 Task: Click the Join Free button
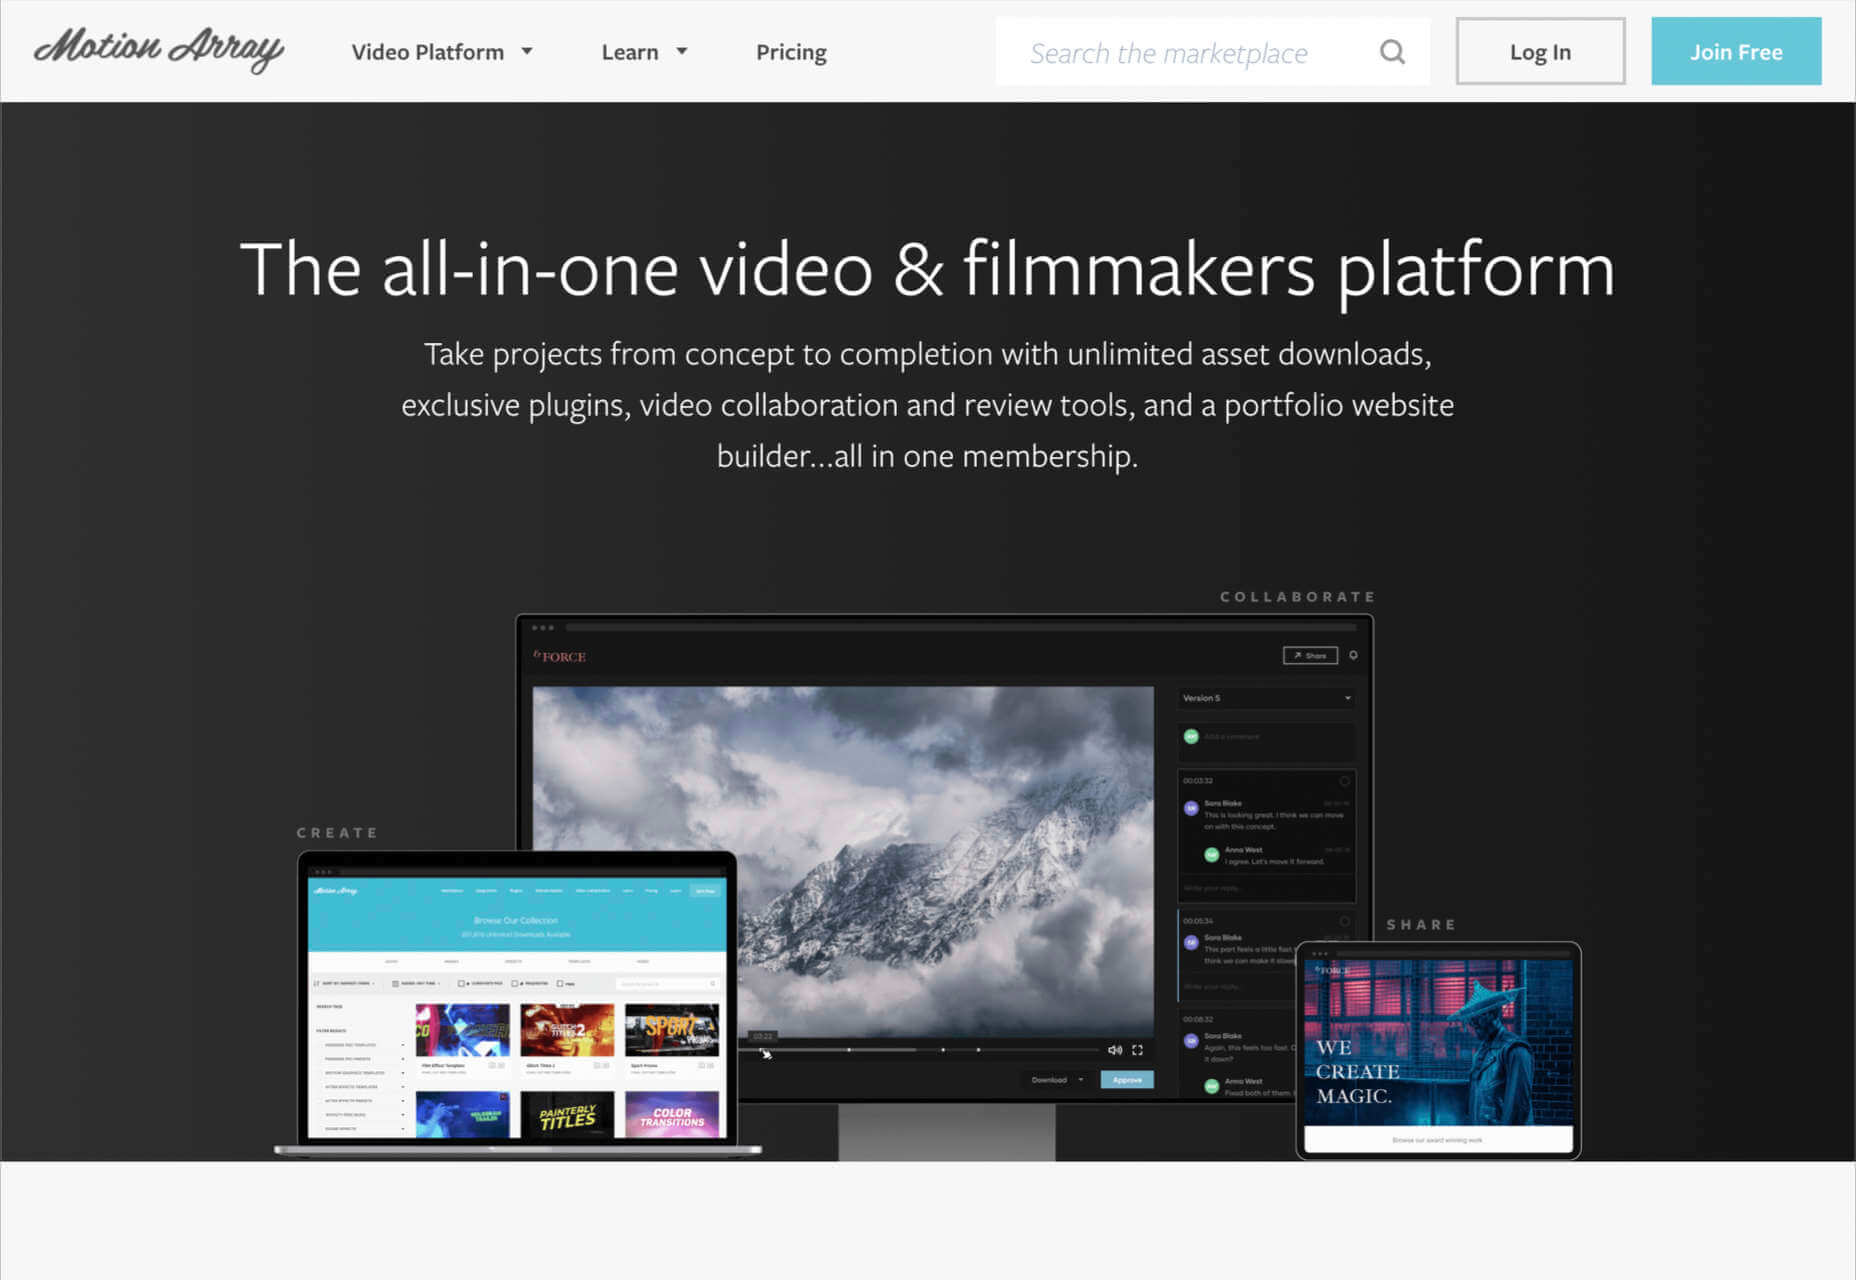pyautogui.click(x=1736, y=52)
